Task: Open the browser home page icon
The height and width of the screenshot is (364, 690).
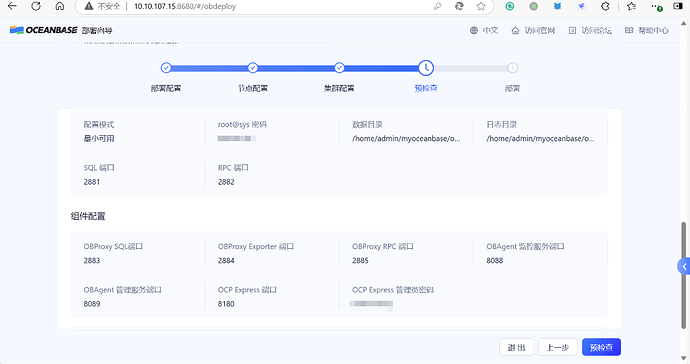Action: click(x=60, y=6)
